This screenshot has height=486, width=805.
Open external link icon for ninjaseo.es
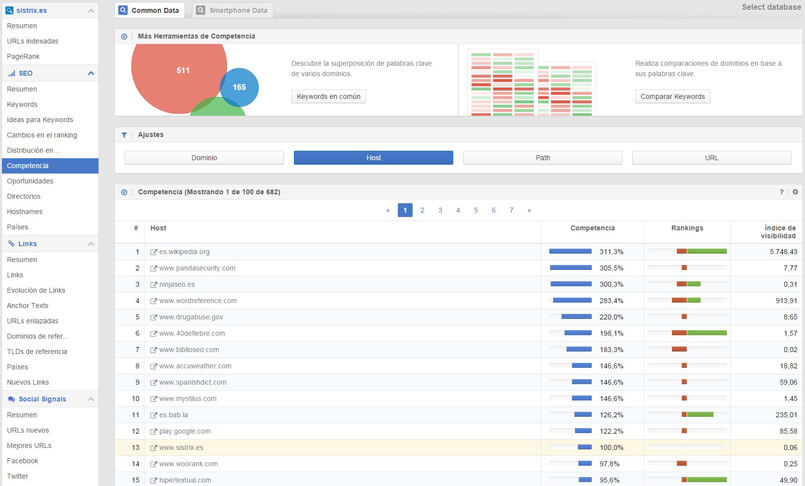click(x=153, y=285)
